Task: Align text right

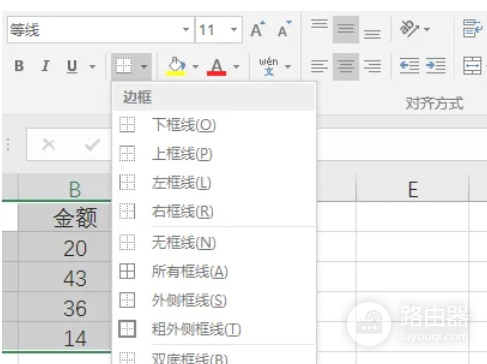Action: pos(372,66)
